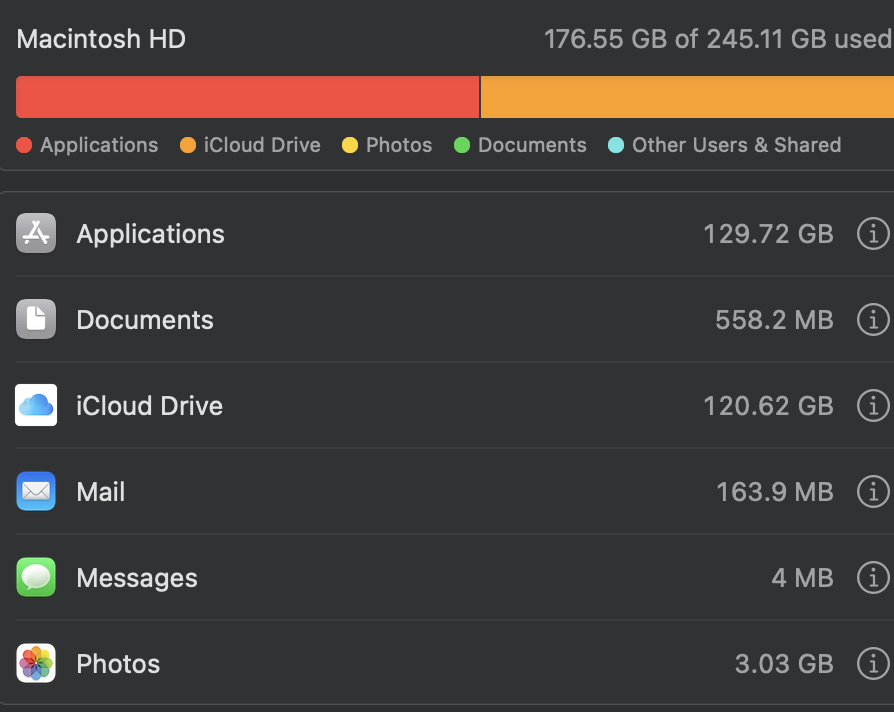Select the iCloud Drive row label
894x712 pixels.
tap(150, 406)
